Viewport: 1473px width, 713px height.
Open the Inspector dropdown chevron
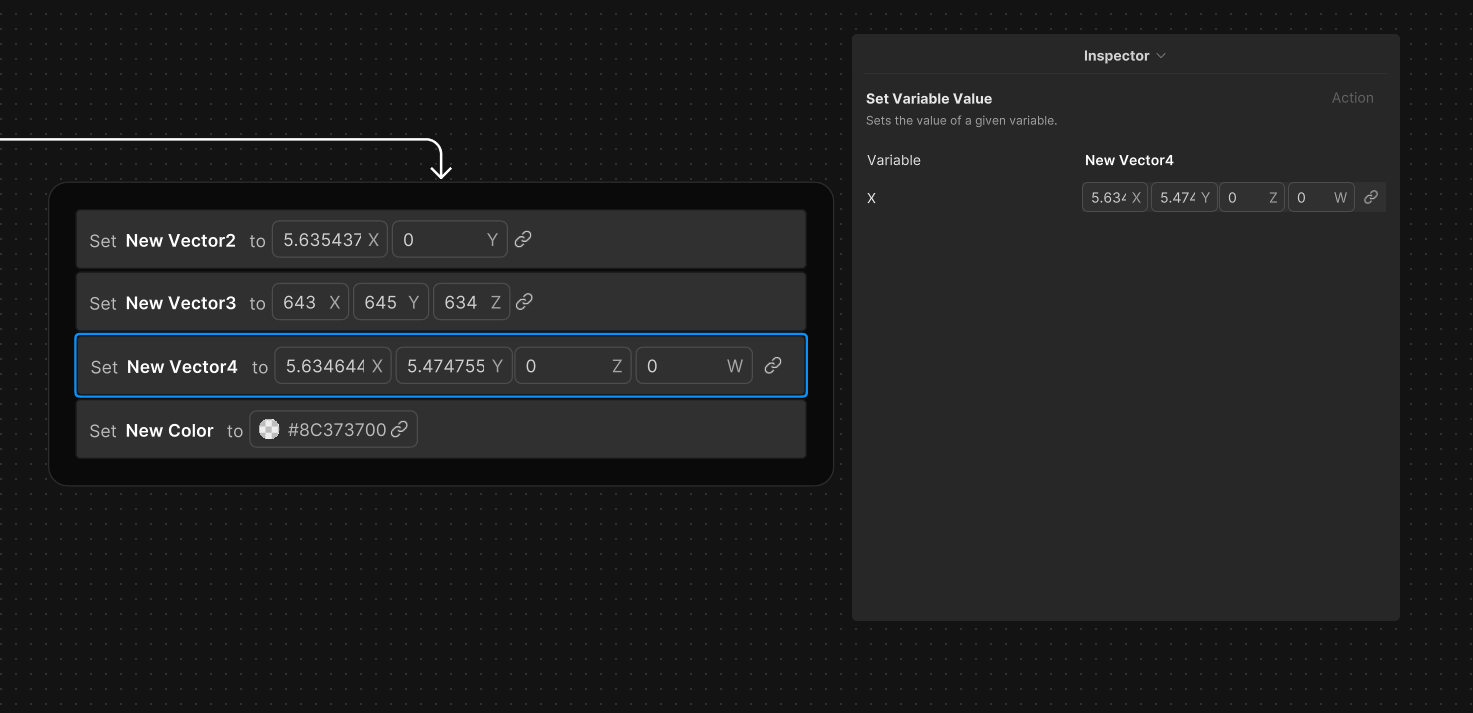coord(1160,55)
